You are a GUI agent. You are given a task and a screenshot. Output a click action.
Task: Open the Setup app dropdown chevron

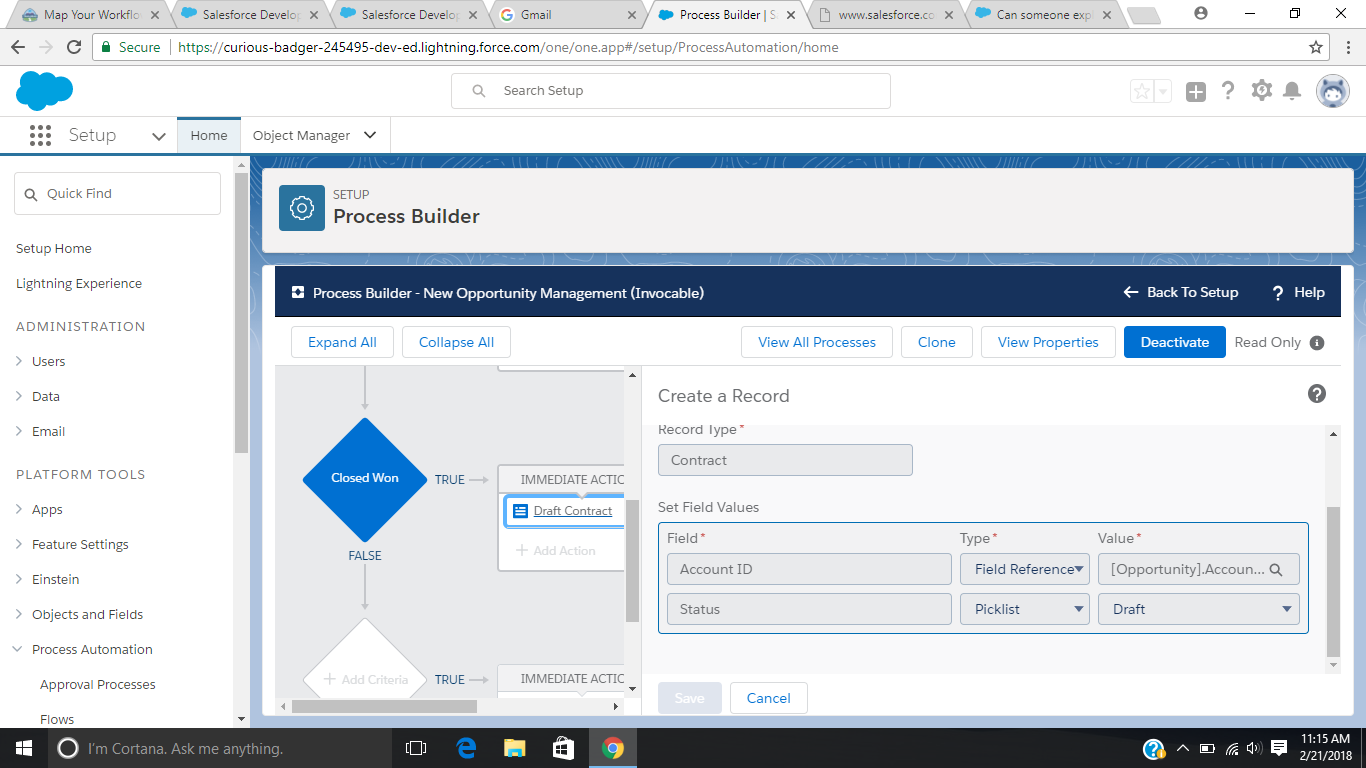click(x=158, y=136)
